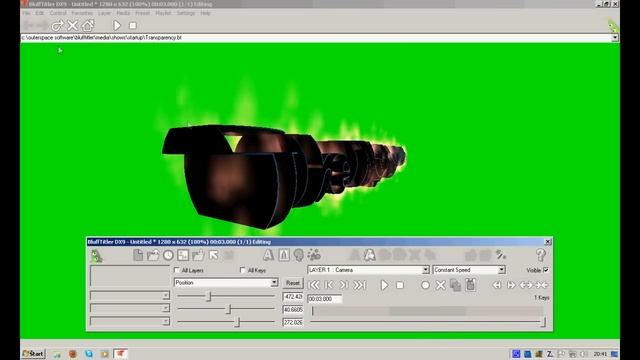Click the 40.6605 value field
The height and width of the screenshot is (360, 640).
coord(293,310)
